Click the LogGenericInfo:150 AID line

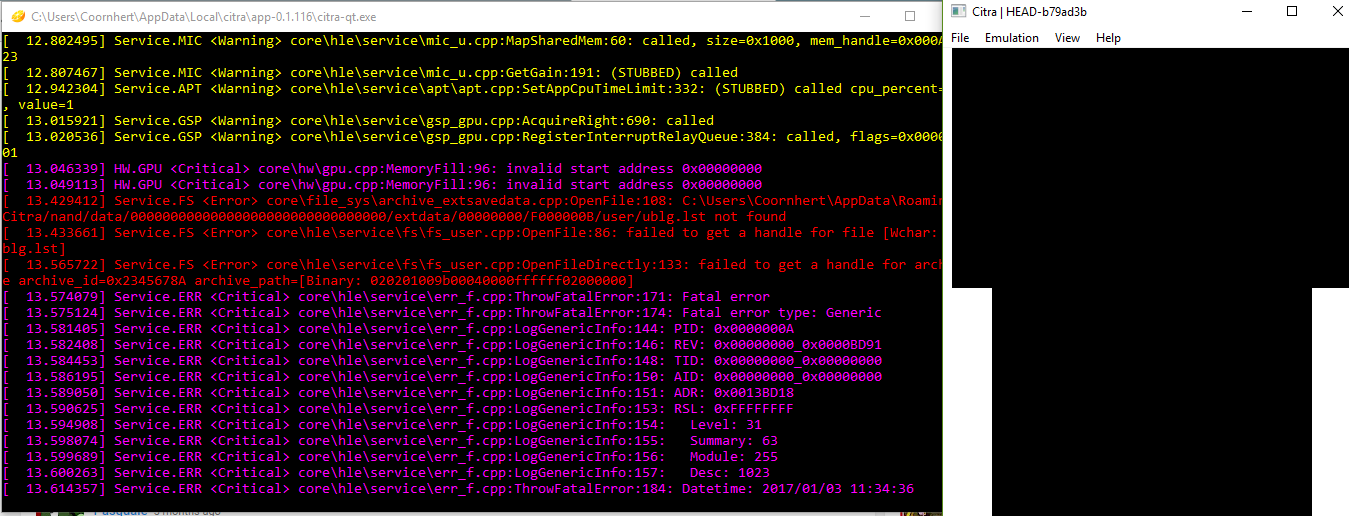click(x=442, y=377)
